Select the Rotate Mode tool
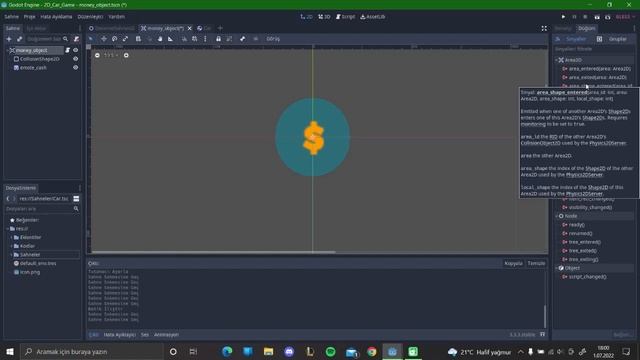The width and height of the screenshot is (640, 360). pos(114,39)
